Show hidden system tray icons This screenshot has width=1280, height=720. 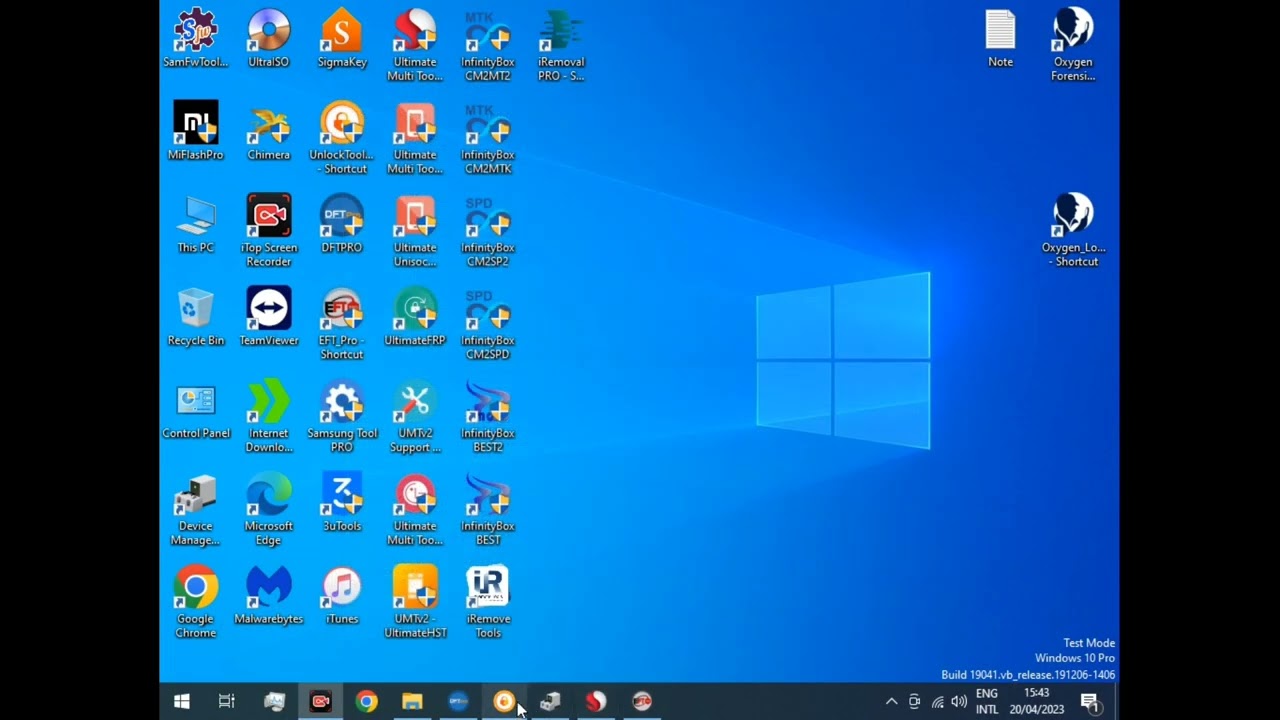(891, 702)
